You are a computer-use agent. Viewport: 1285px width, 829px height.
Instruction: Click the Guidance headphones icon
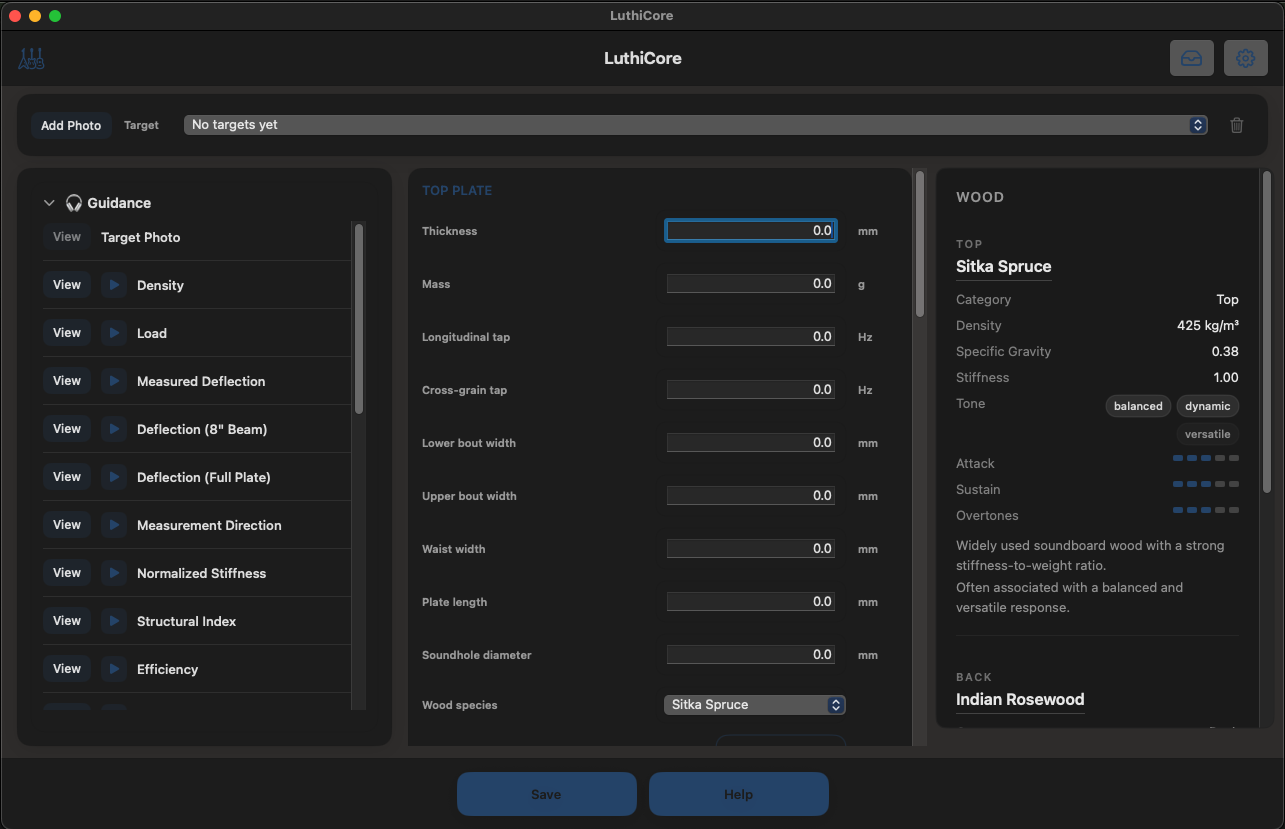(x=74, y=203)
